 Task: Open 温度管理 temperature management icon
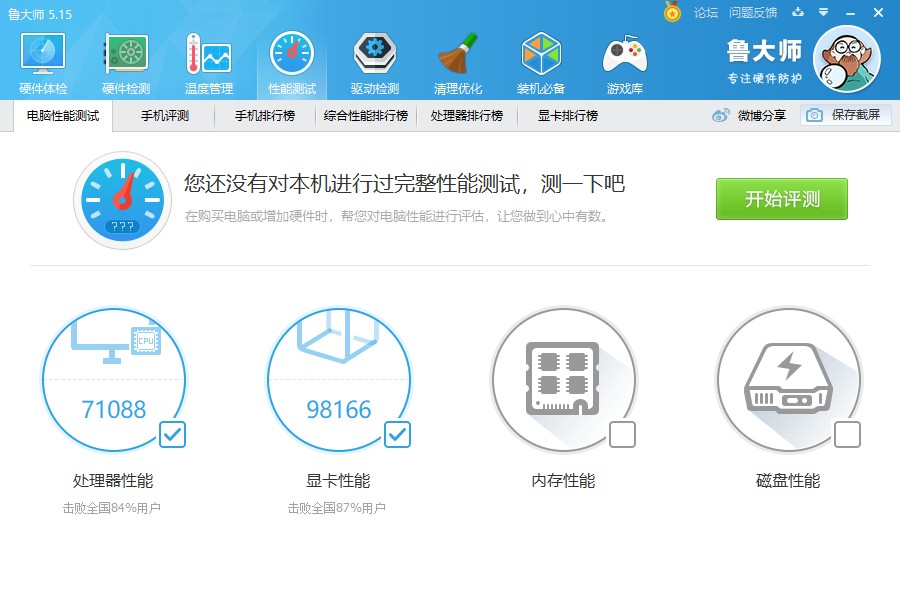(209, 63)
